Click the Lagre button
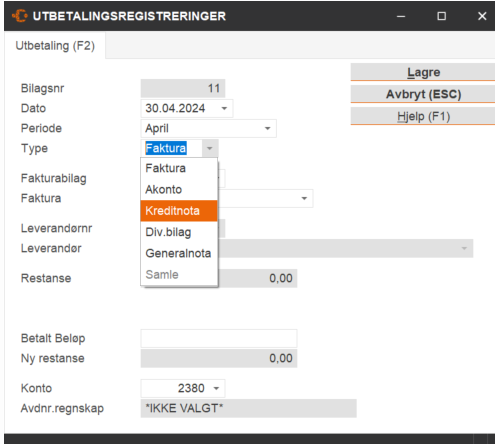Viewport: 495px width, 444px height. [423, 72]
